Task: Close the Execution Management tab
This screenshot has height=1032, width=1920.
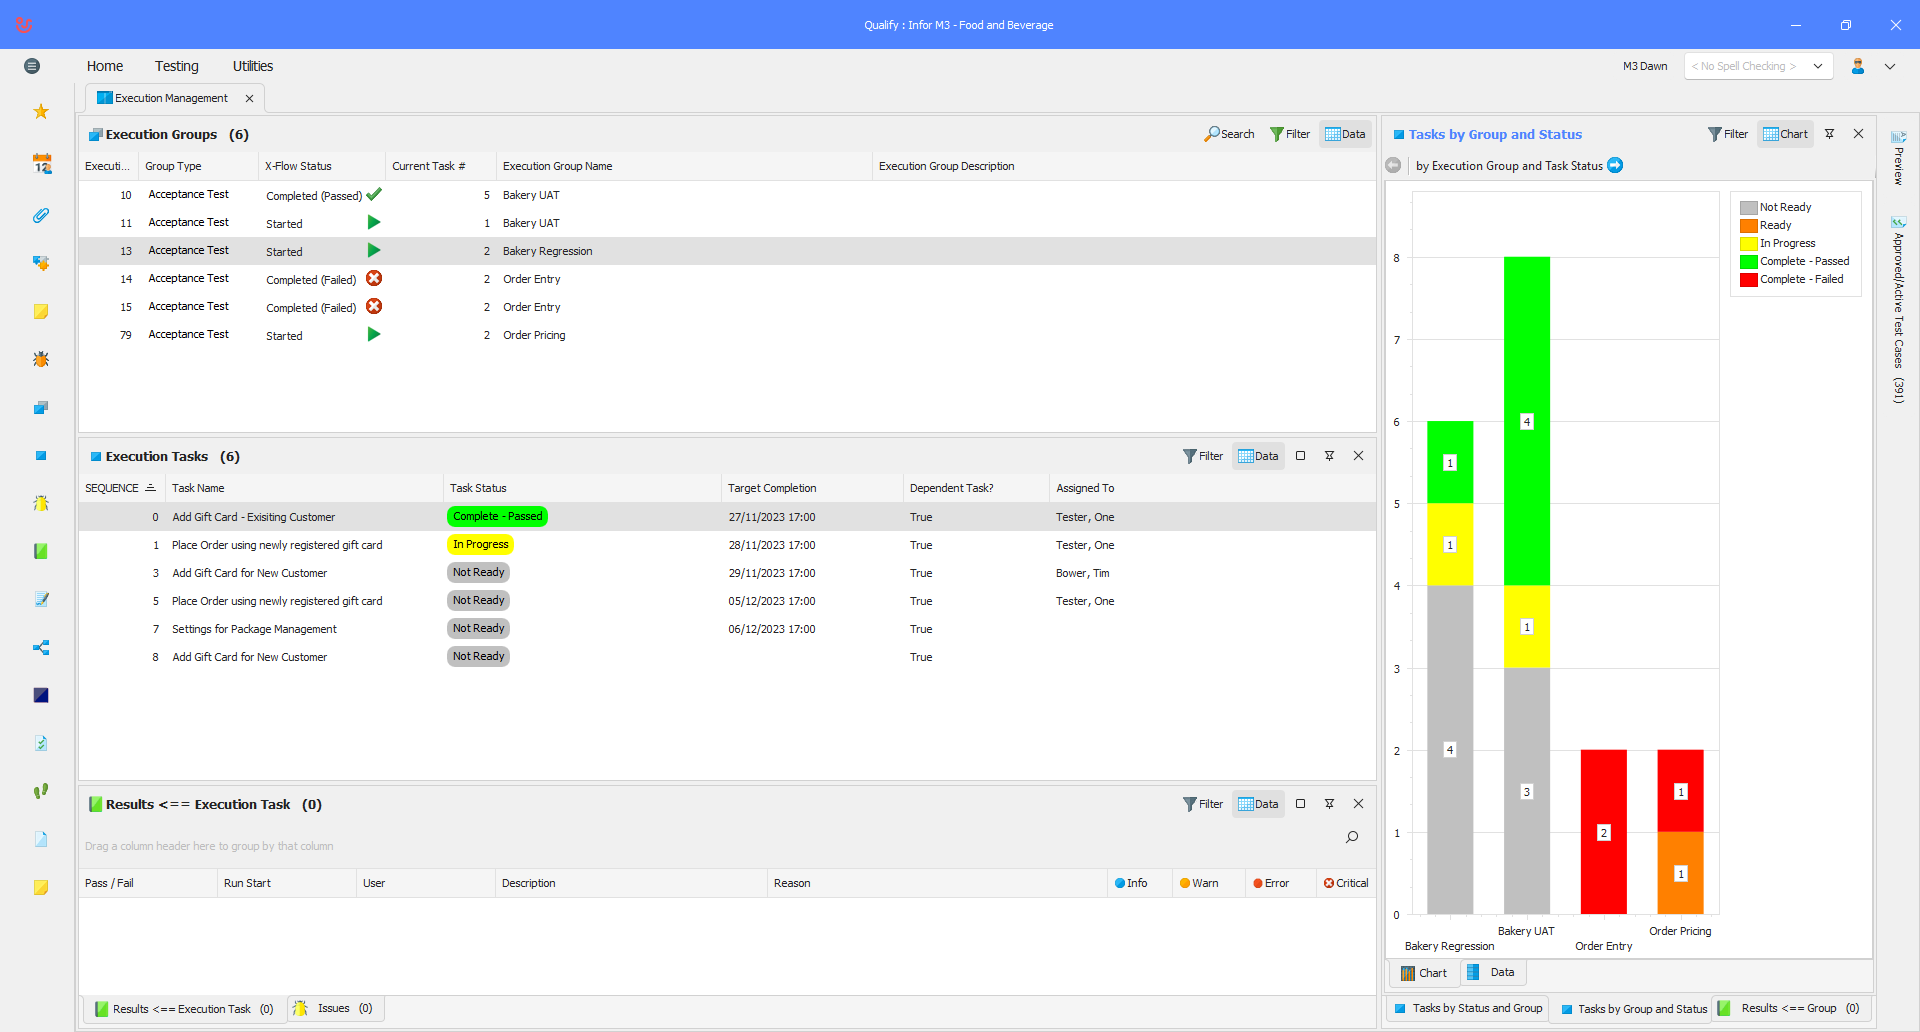Action: [x=249, y=98]
